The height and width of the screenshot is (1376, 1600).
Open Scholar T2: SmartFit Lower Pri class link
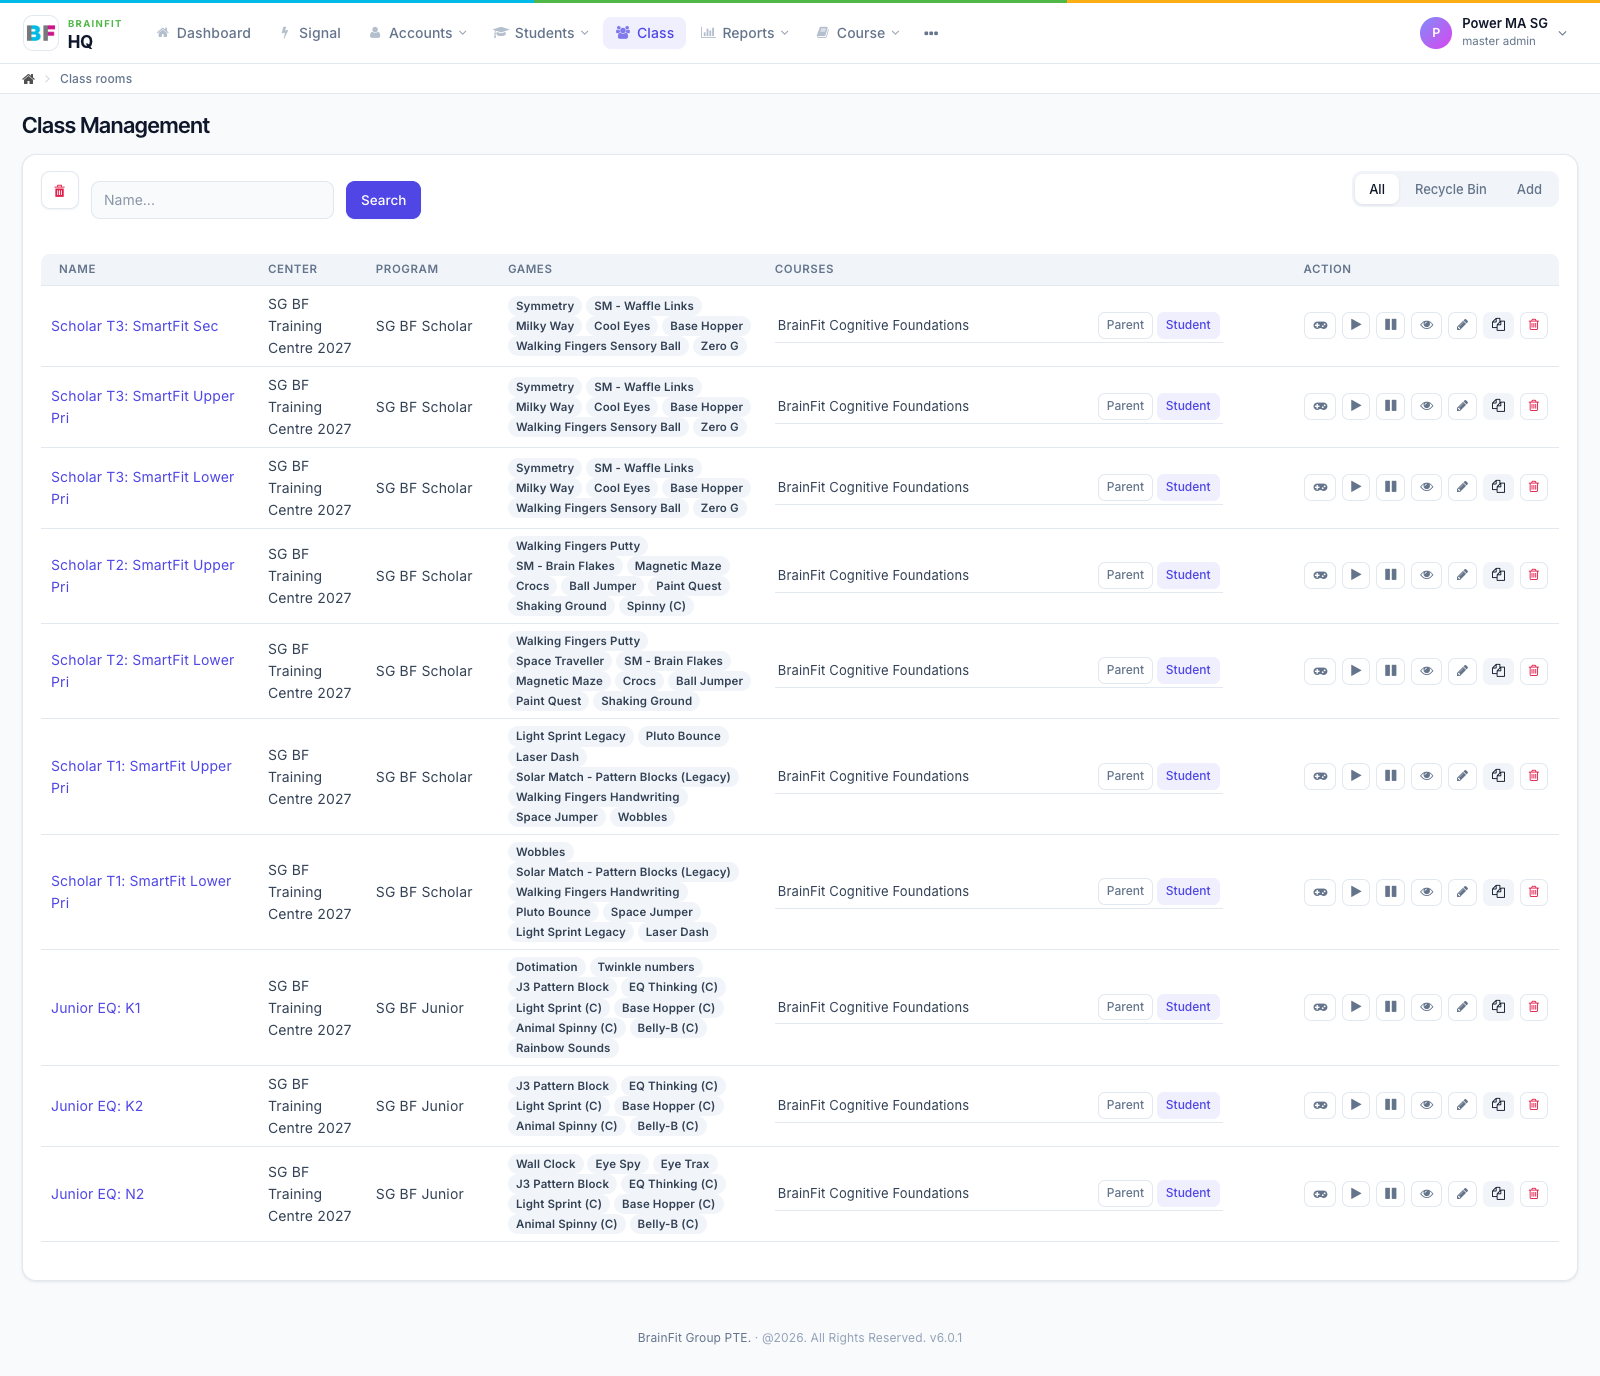143,671
